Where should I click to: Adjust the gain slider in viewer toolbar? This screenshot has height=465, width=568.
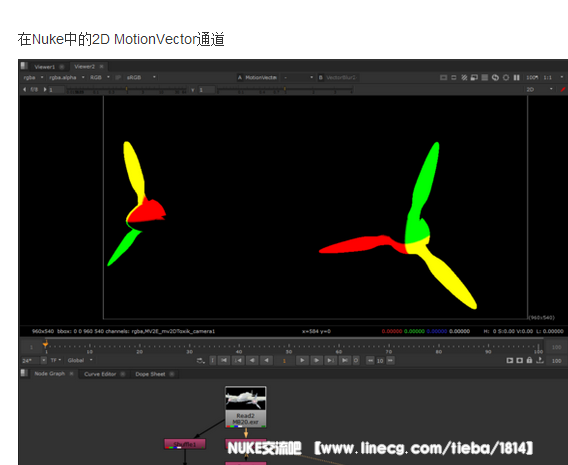[x=127, y=89]
